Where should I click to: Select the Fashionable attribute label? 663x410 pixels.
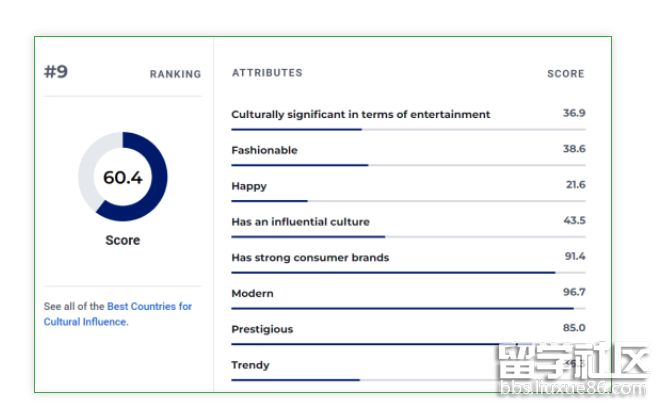tap(264, 150)
